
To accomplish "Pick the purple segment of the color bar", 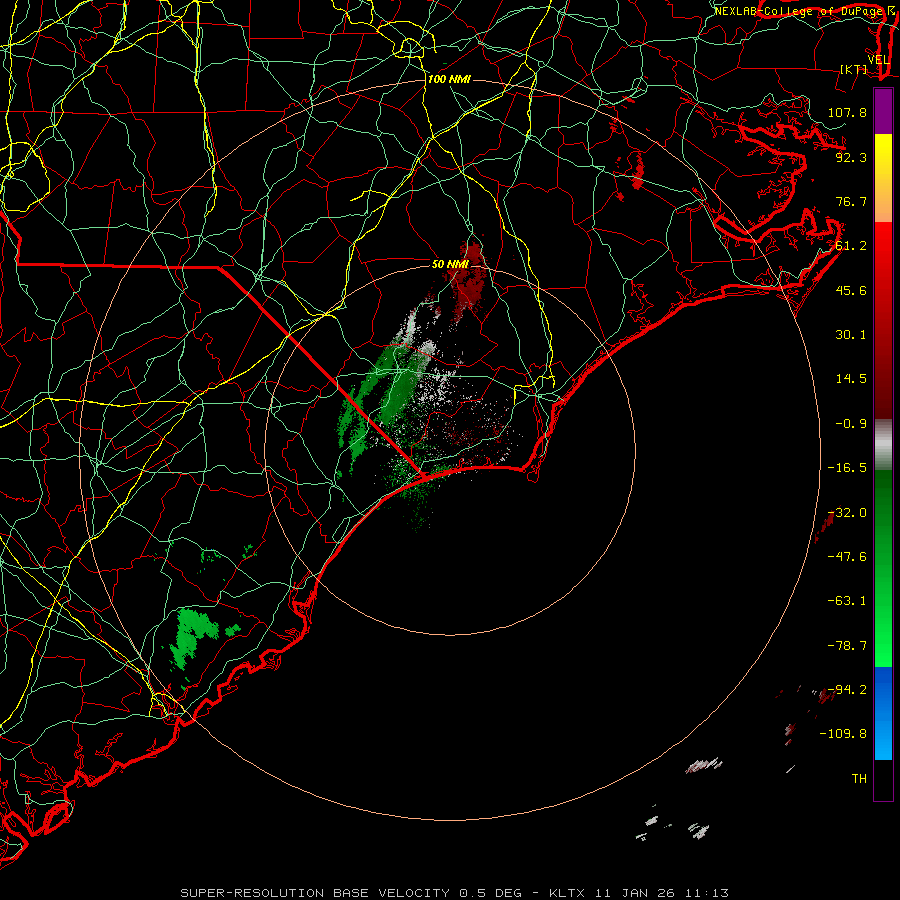I will click(883, 111).
